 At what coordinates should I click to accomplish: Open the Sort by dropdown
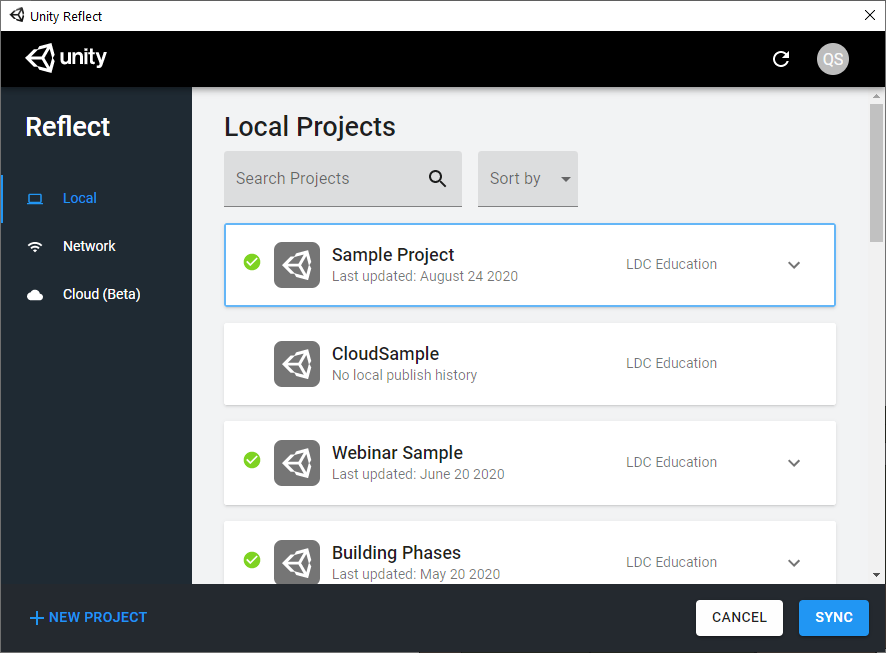click(528, 179)
